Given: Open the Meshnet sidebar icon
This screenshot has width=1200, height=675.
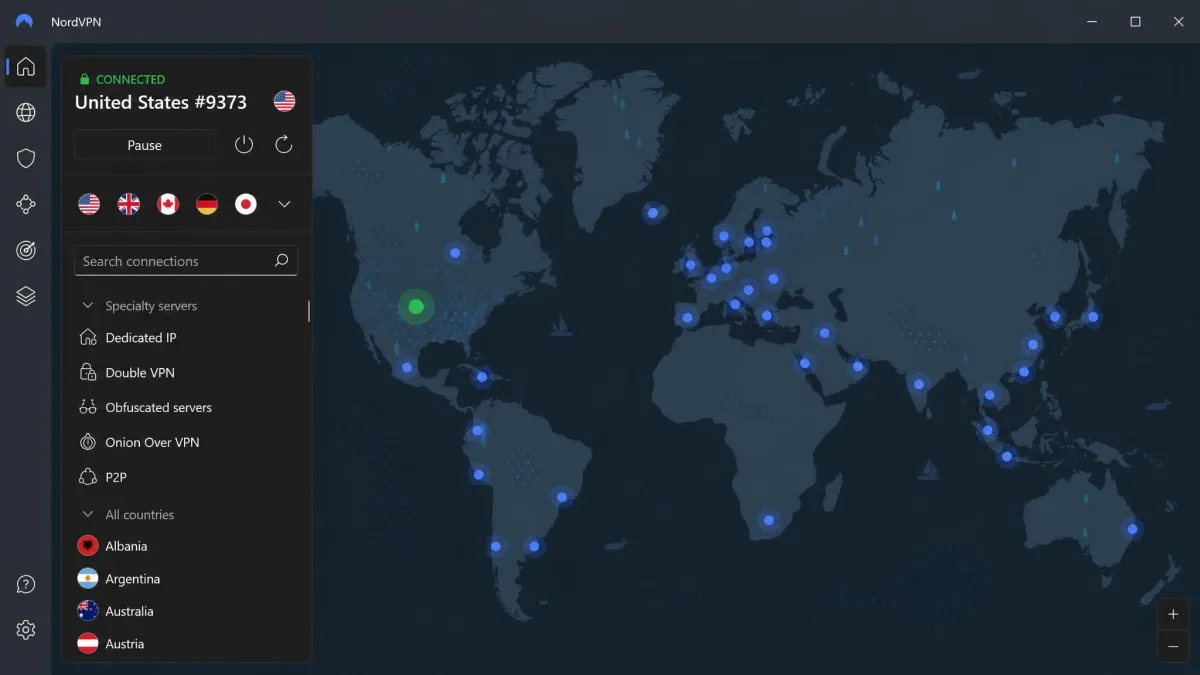Looking at the screenshot, I should (x=26, y=204).
